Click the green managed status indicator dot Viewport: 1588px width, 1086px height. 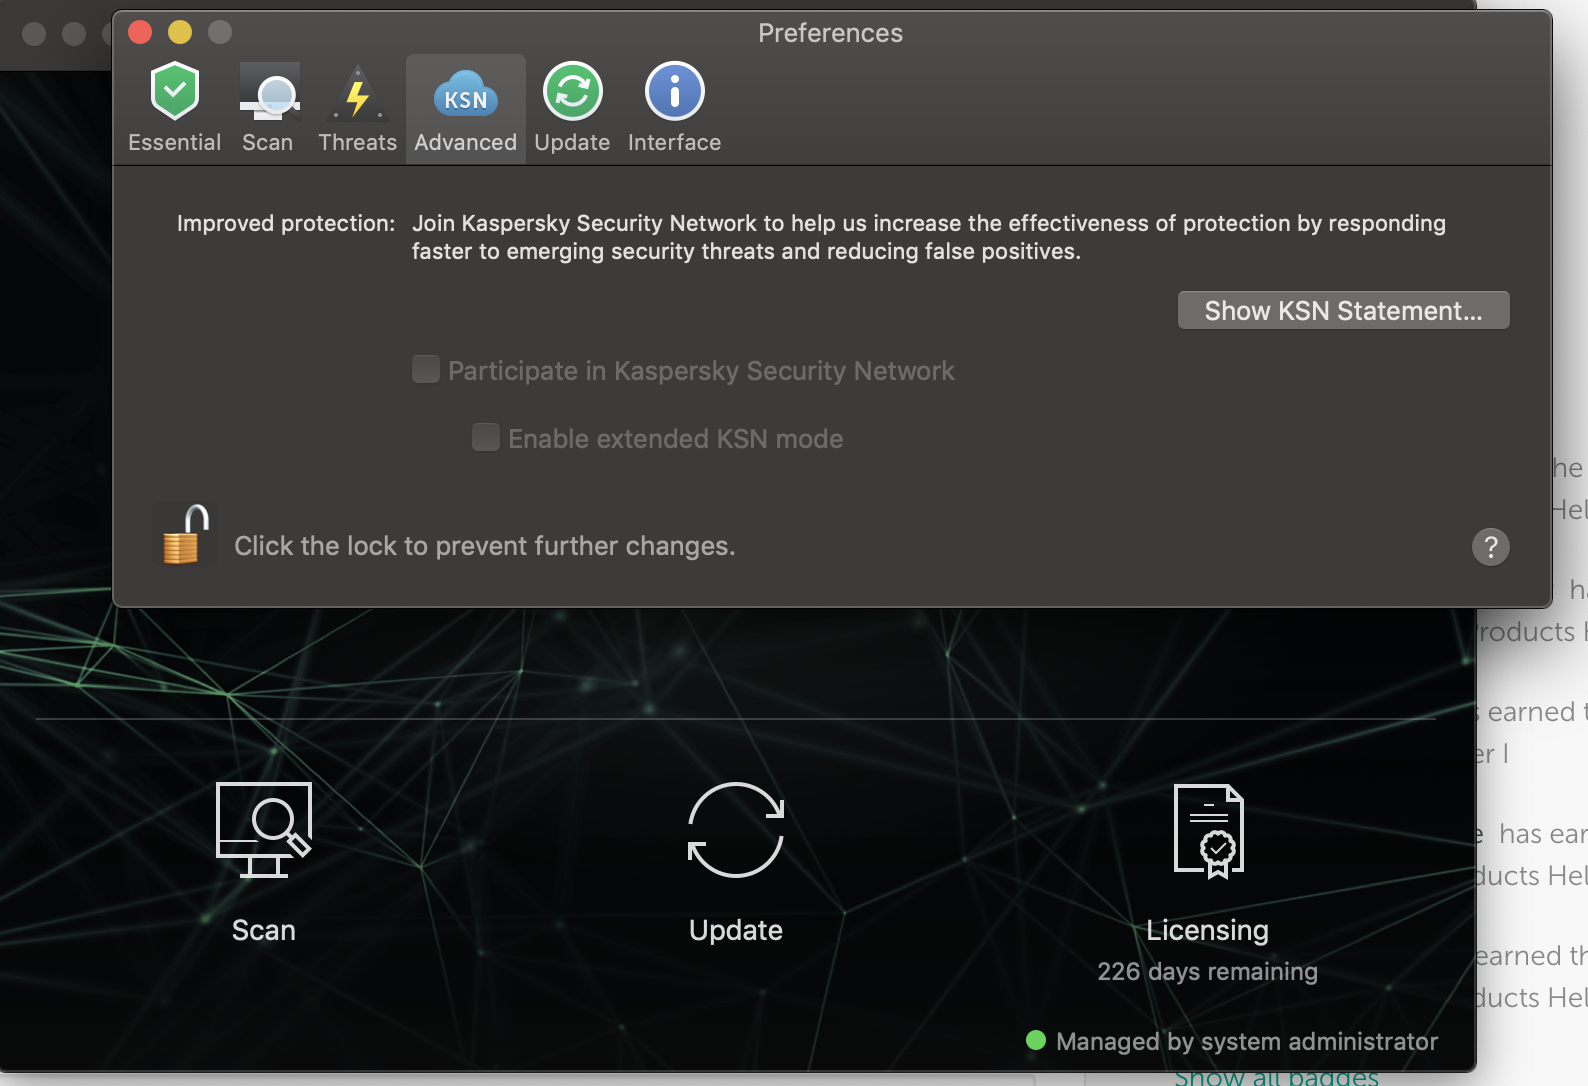[x=1036, y=1041]
